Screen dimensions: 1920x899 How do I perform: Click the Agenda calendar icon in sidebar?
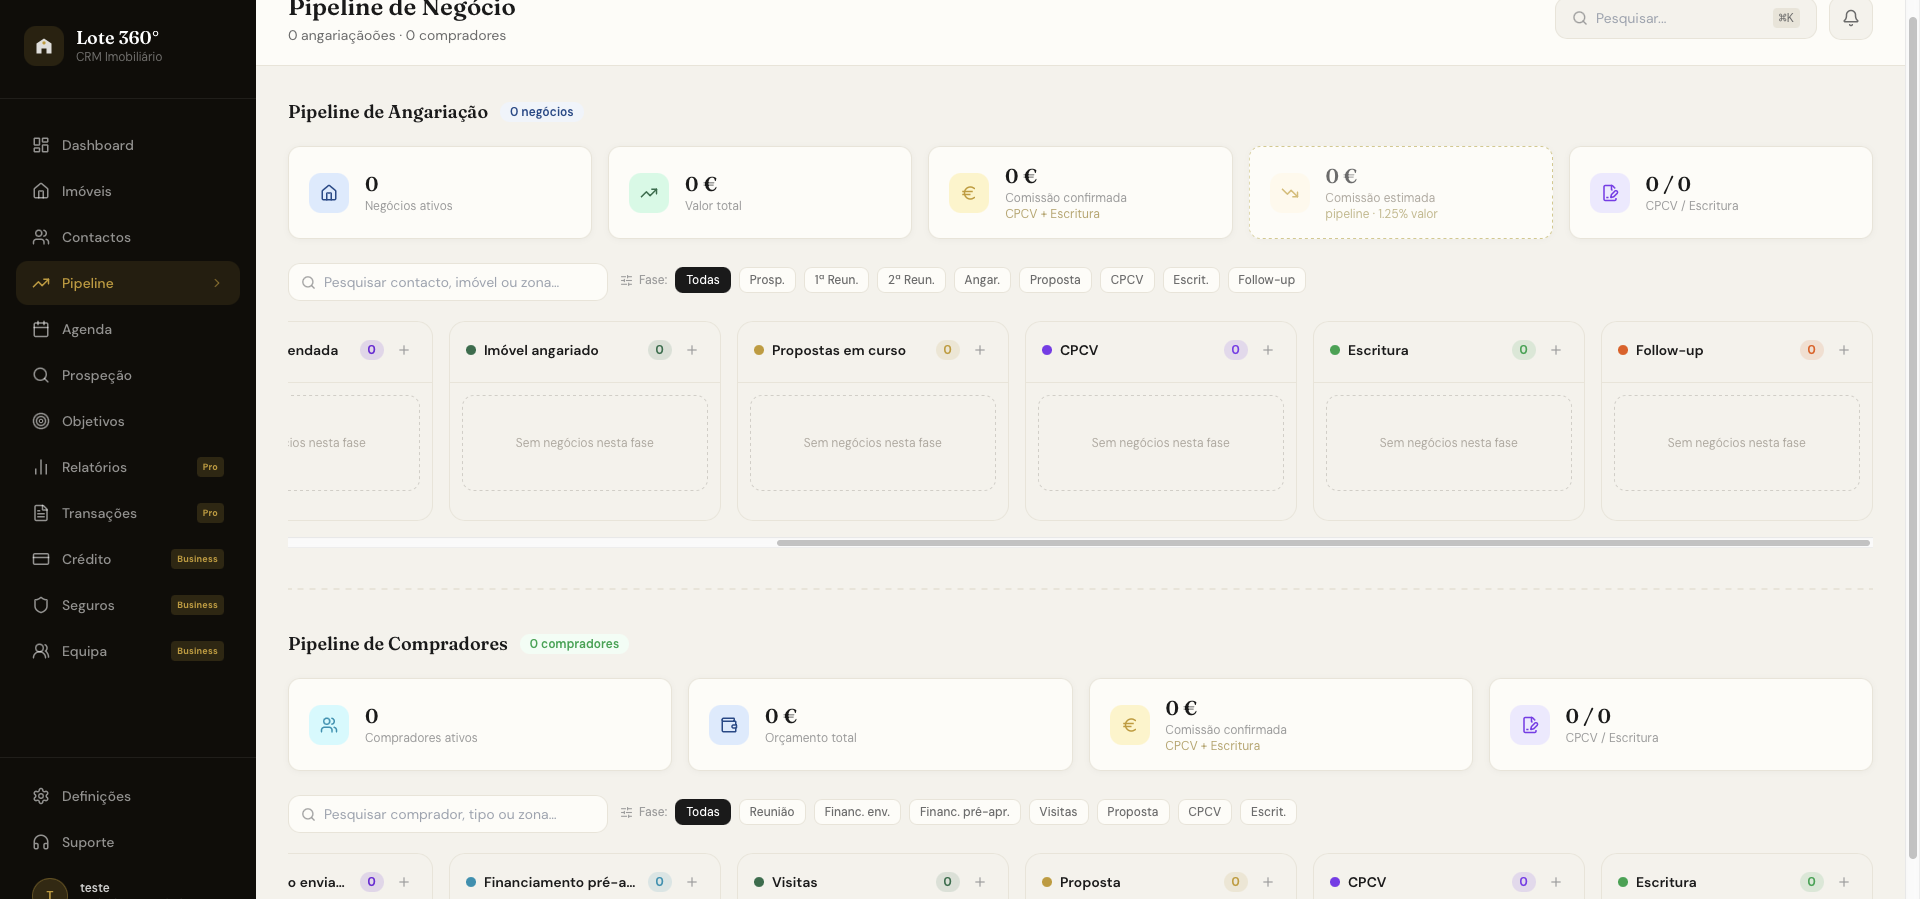[x=41, y=329]
